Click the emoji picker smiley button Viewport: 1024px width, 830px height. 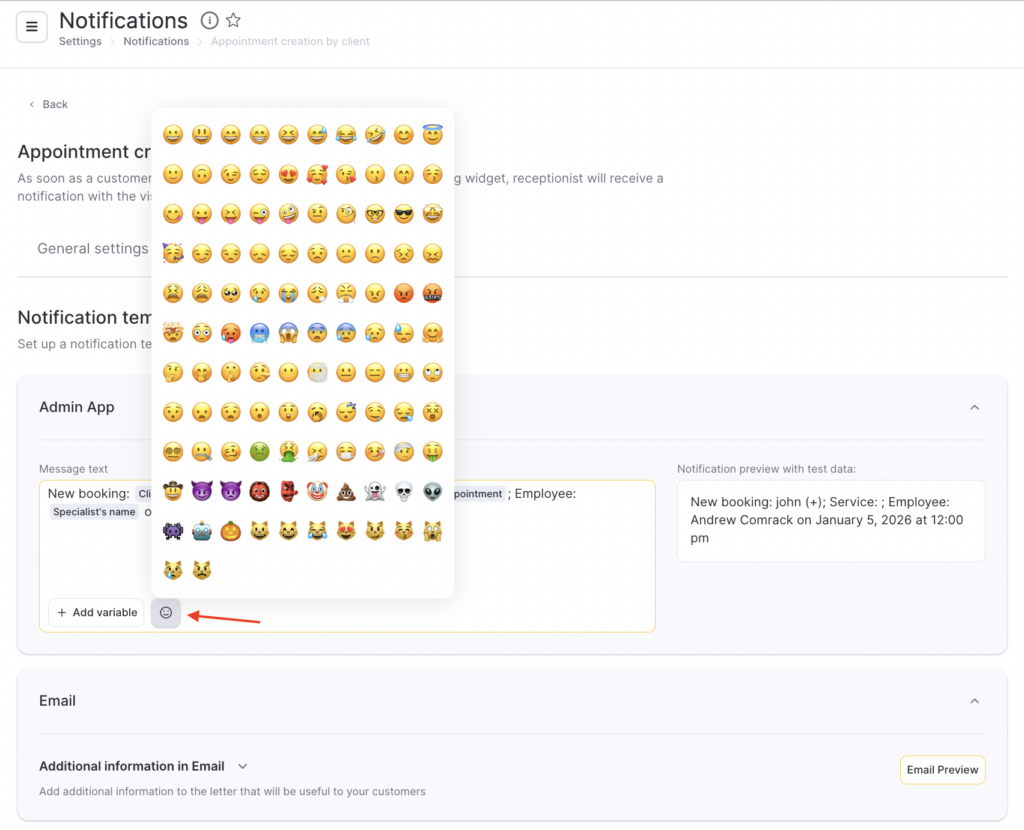point(166,612)
